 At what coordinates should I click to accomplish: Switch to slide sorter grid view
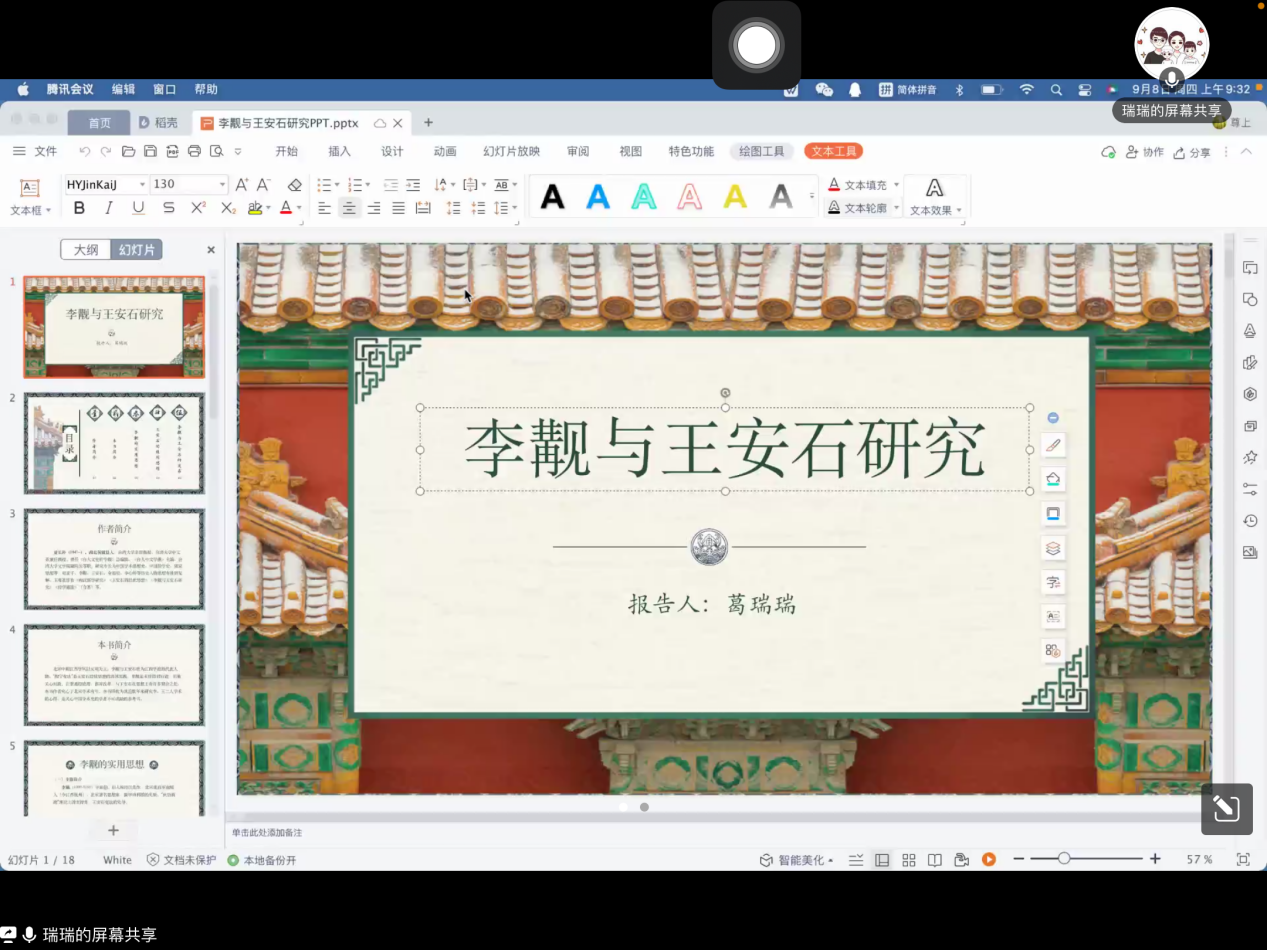(x=909, y=860)
